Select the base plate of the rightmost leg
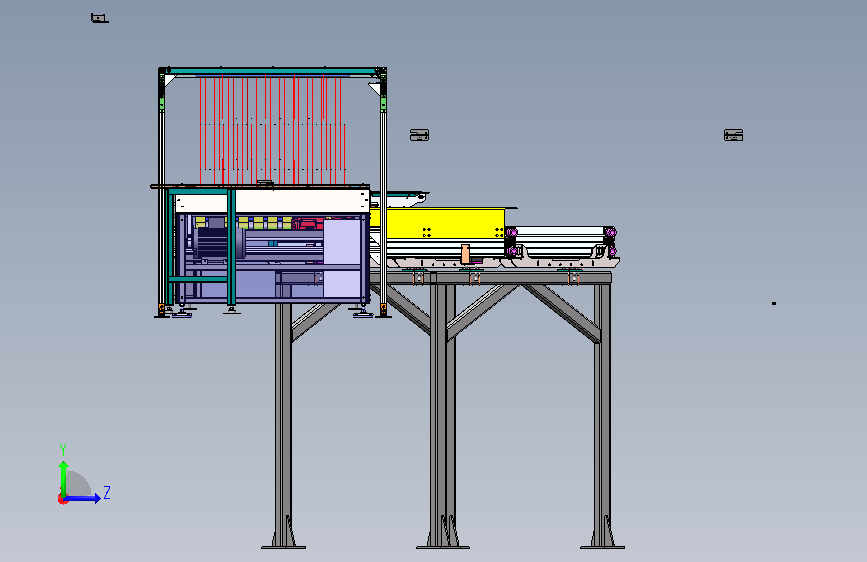 click(602, 548)
